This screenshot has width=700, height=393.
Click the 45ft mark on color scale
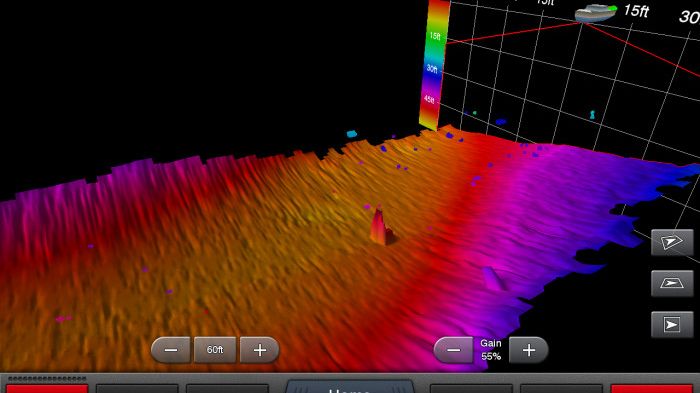[429, 99]
